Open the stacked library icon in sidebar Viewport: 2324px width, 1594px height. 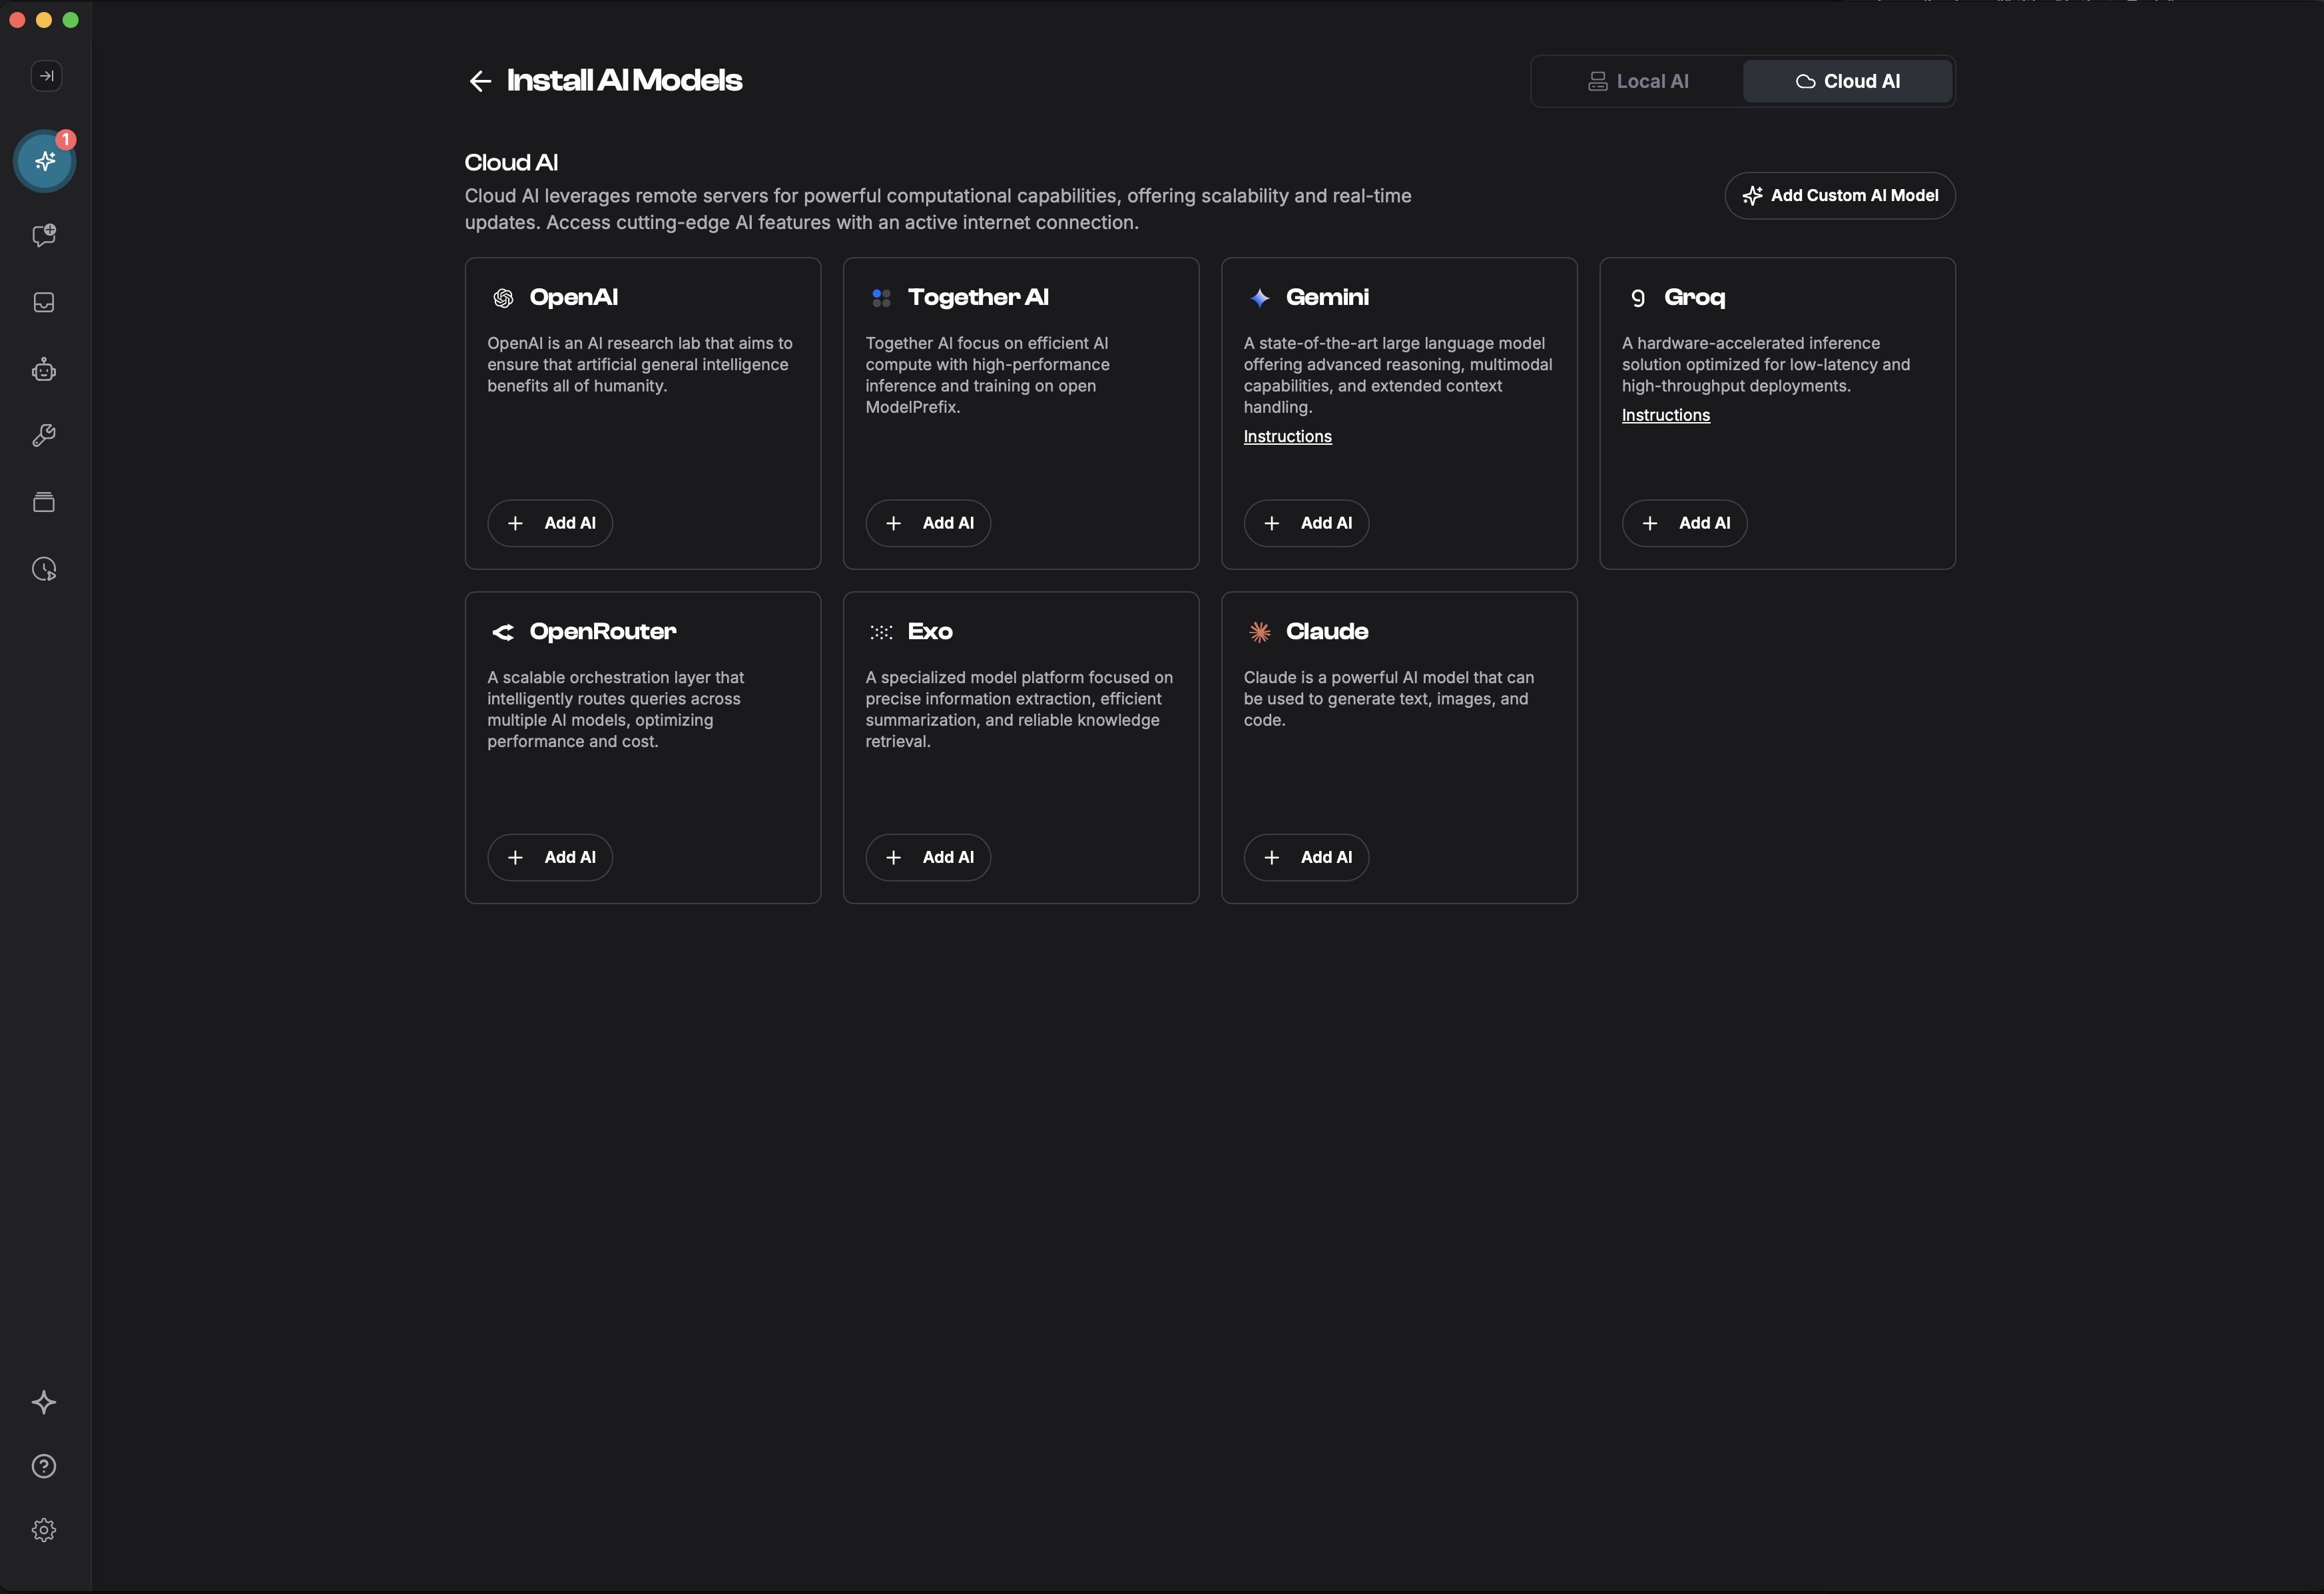(x=44, y=502)
